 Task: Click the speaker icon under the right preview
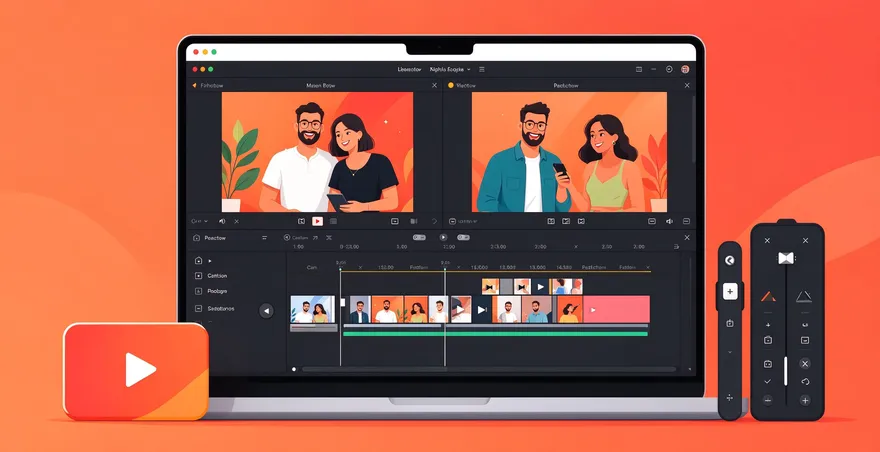click(x=669, y=221)
